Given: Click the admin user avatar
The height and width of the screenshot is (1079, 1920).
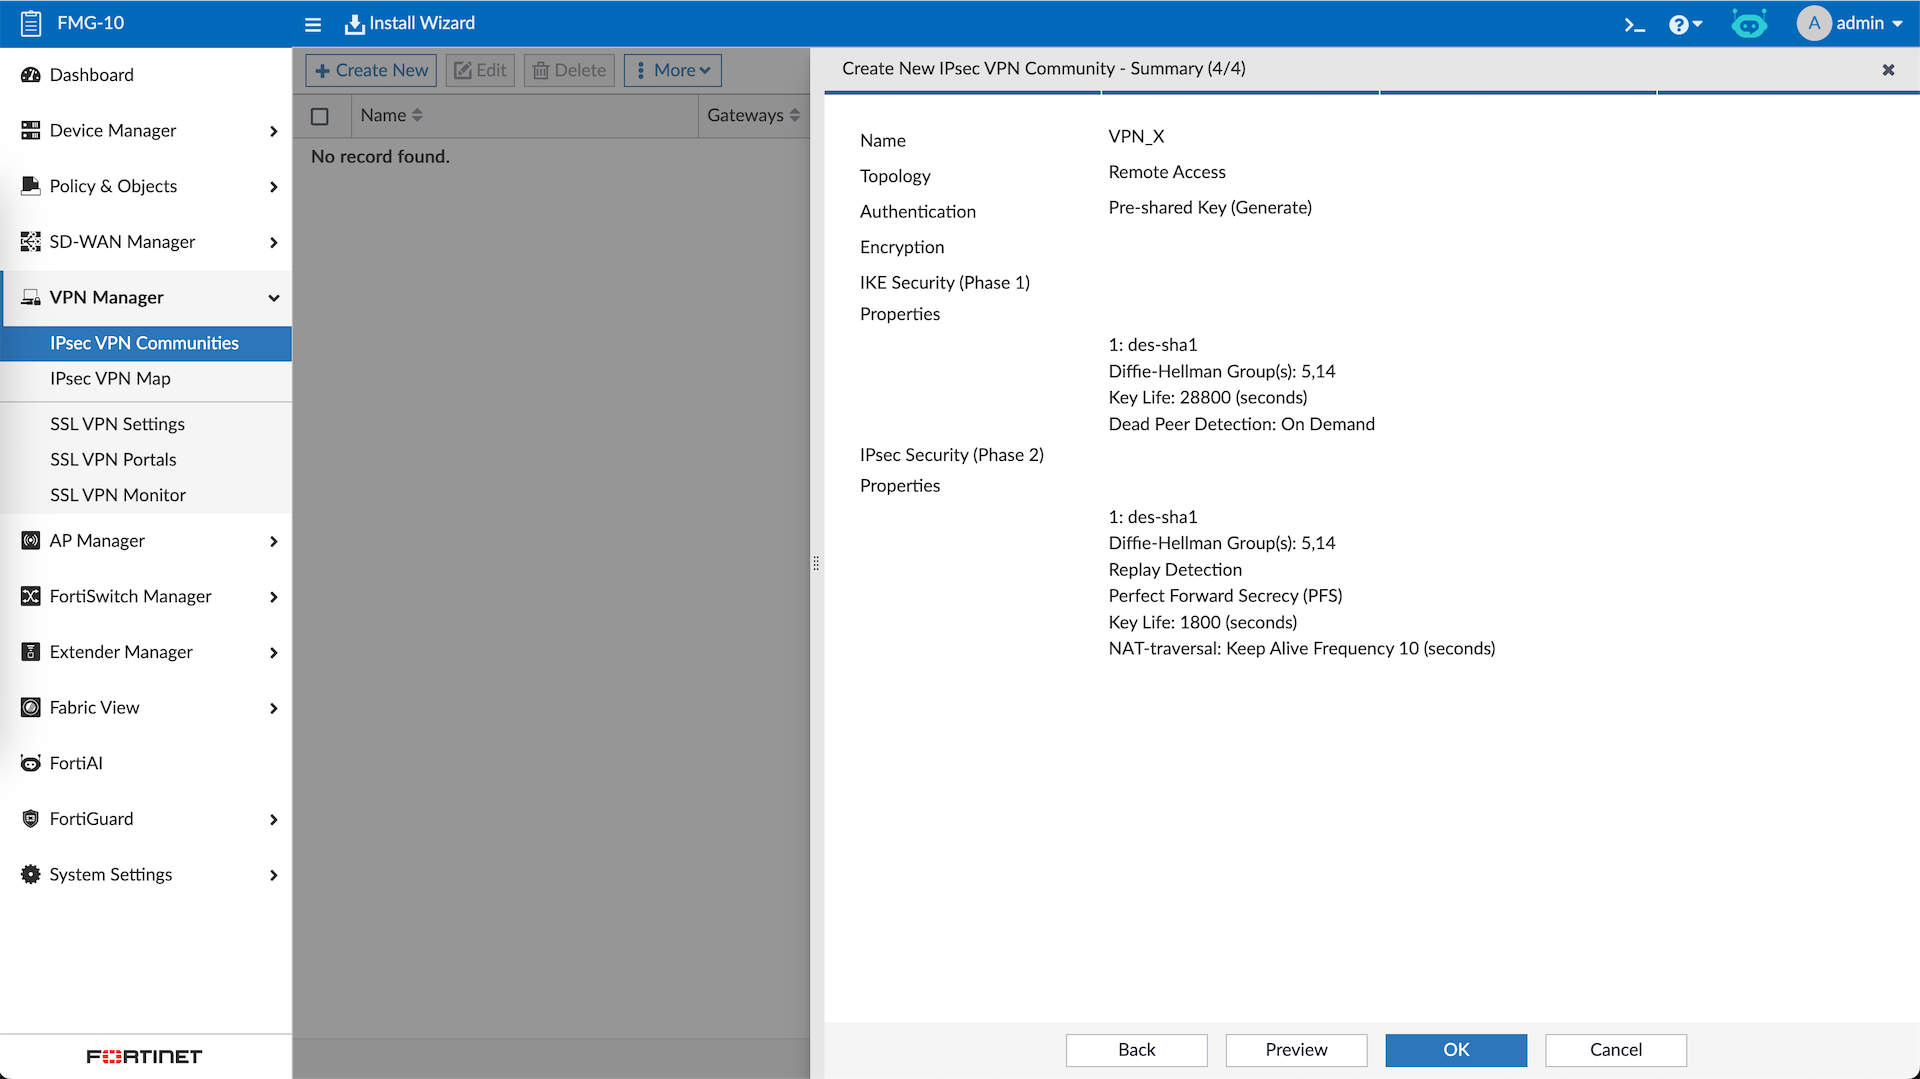Looking at the screenshot, I should pos(1814,23).
